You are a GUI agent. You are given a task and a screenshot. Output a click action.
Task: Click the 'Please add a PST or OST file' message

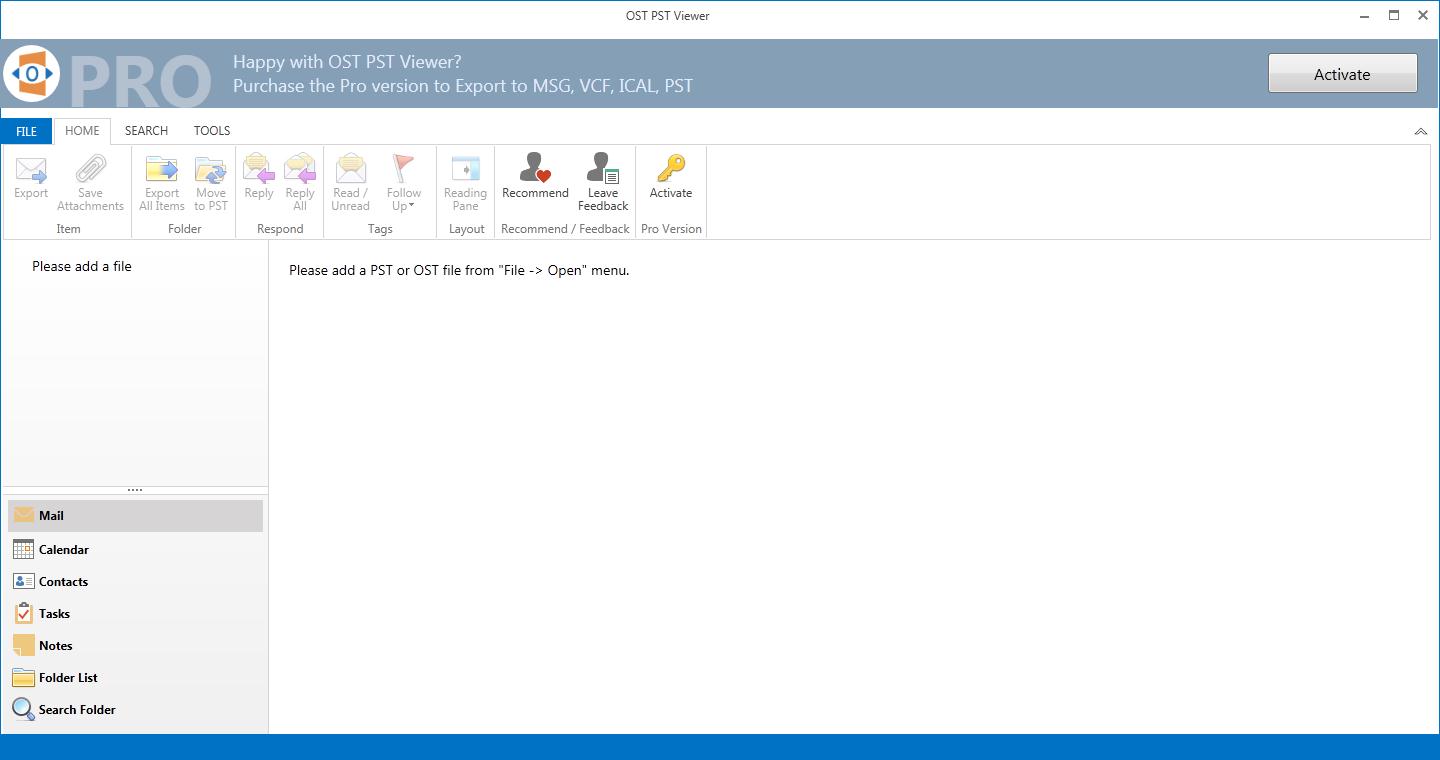pyautogui.click(x=459, y=270)
